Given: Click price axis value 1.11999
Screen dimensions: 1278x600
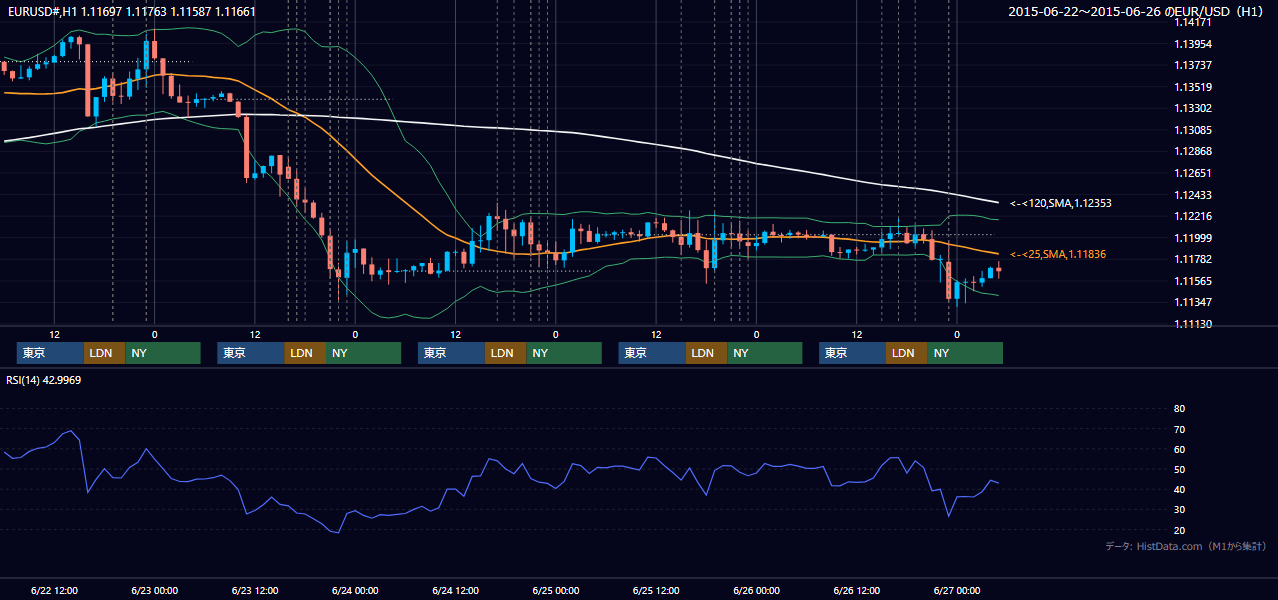Looking at the screenshot, I should 1193,238.
